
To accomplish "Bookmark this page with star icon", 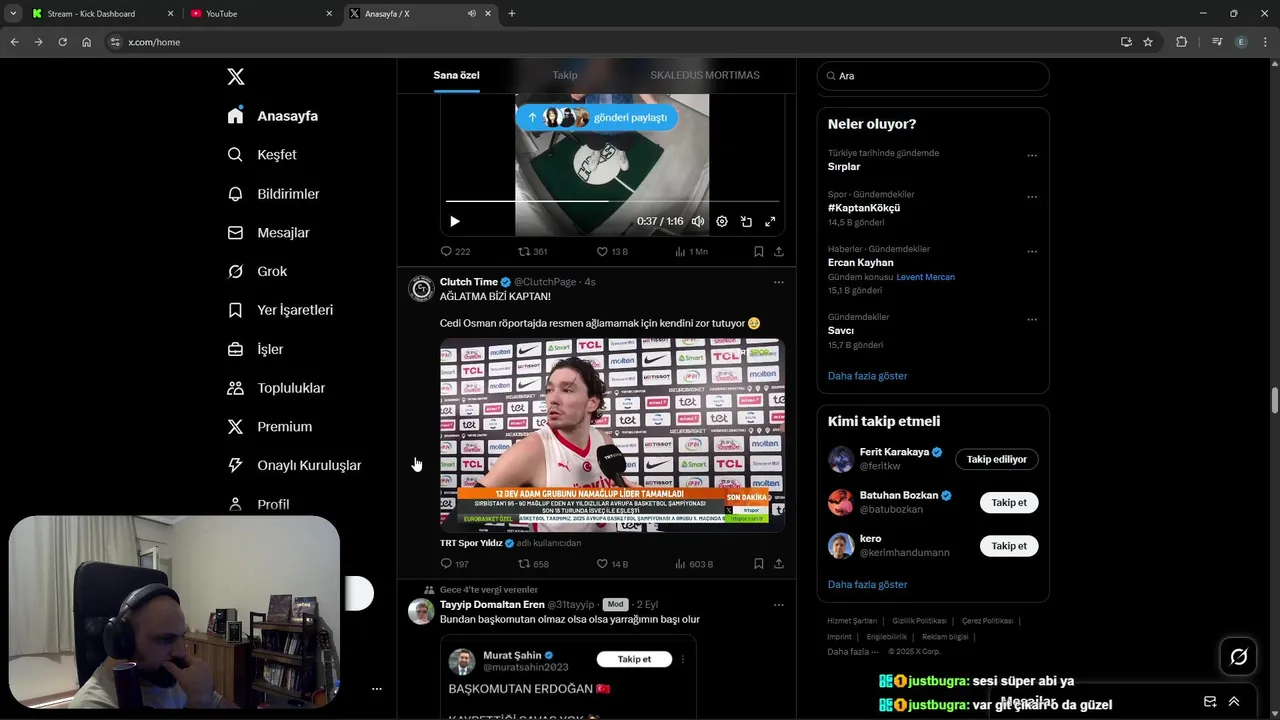I will click(1148, 42).
